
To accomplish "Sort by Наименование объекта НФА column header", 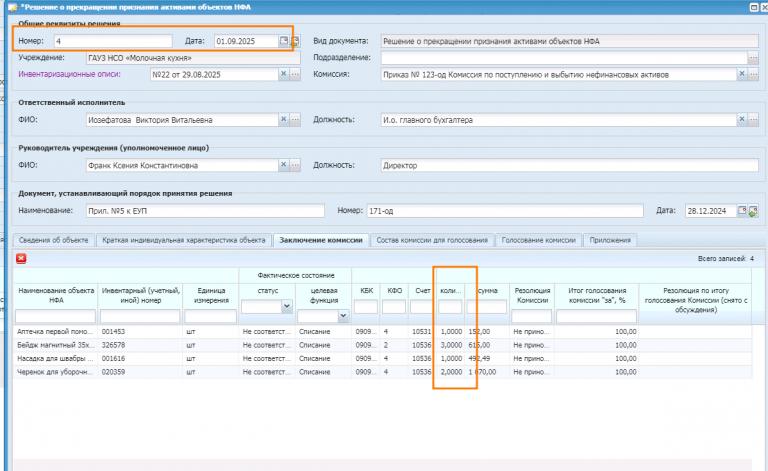I will (x=56, y=295).
